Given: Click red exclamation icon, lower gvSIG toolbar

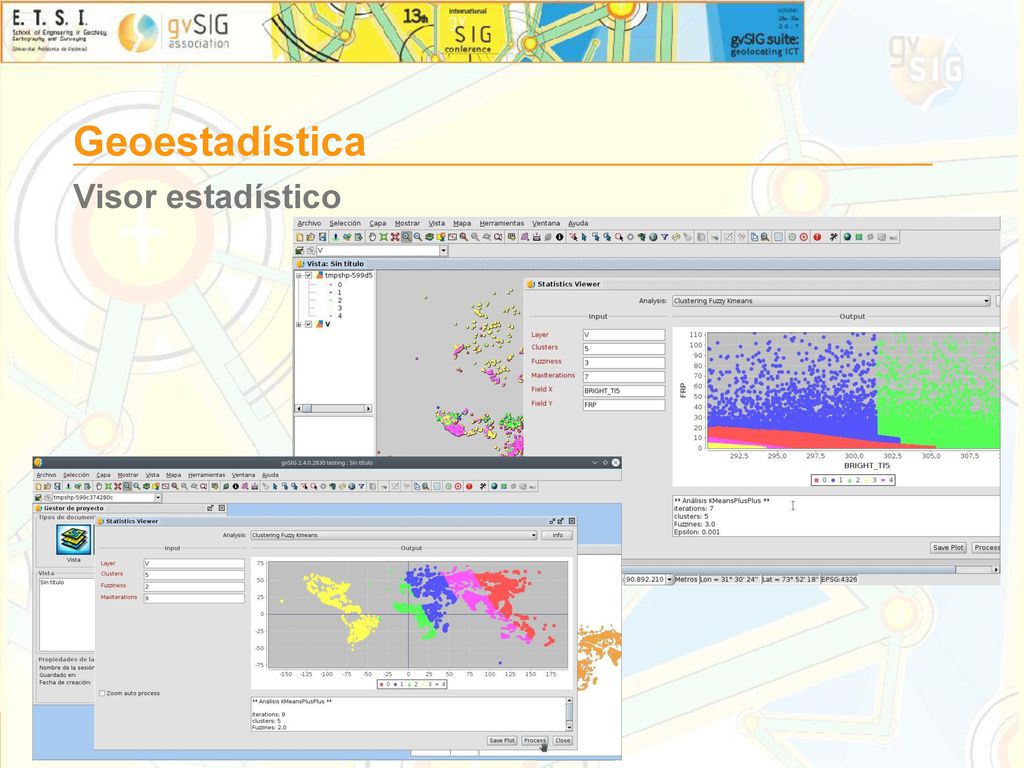Looking at the screenshot, I should [469, 487].
